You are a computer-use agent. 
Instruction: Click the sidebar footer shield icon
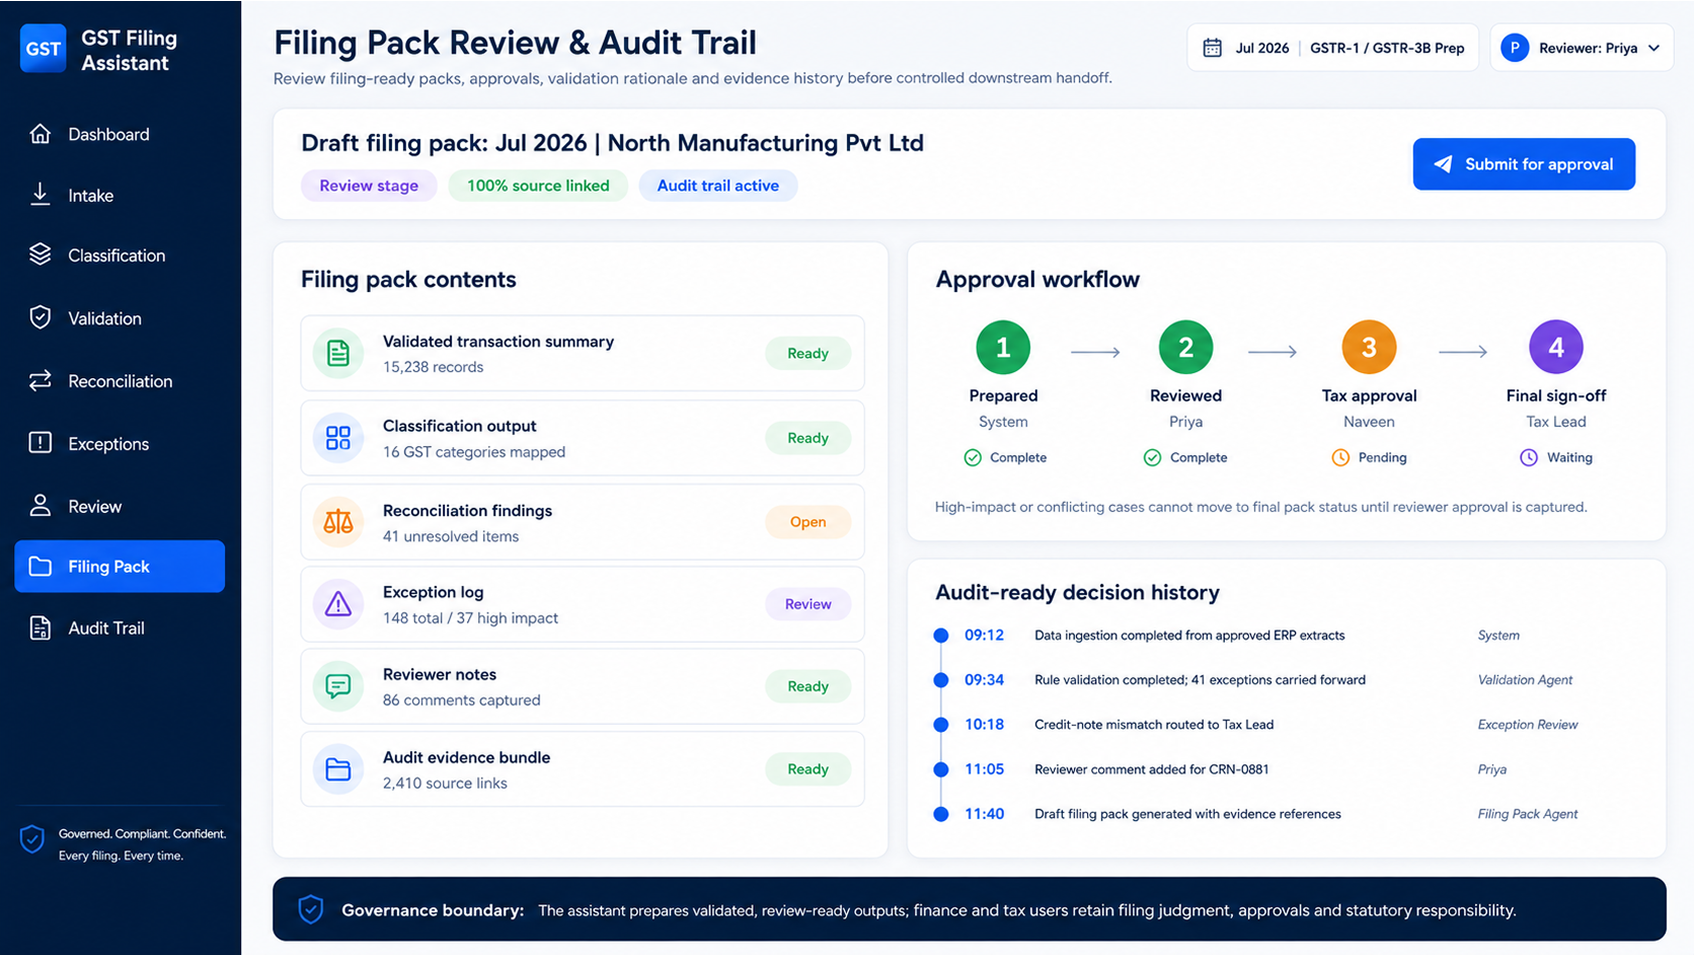click(32, 839)
